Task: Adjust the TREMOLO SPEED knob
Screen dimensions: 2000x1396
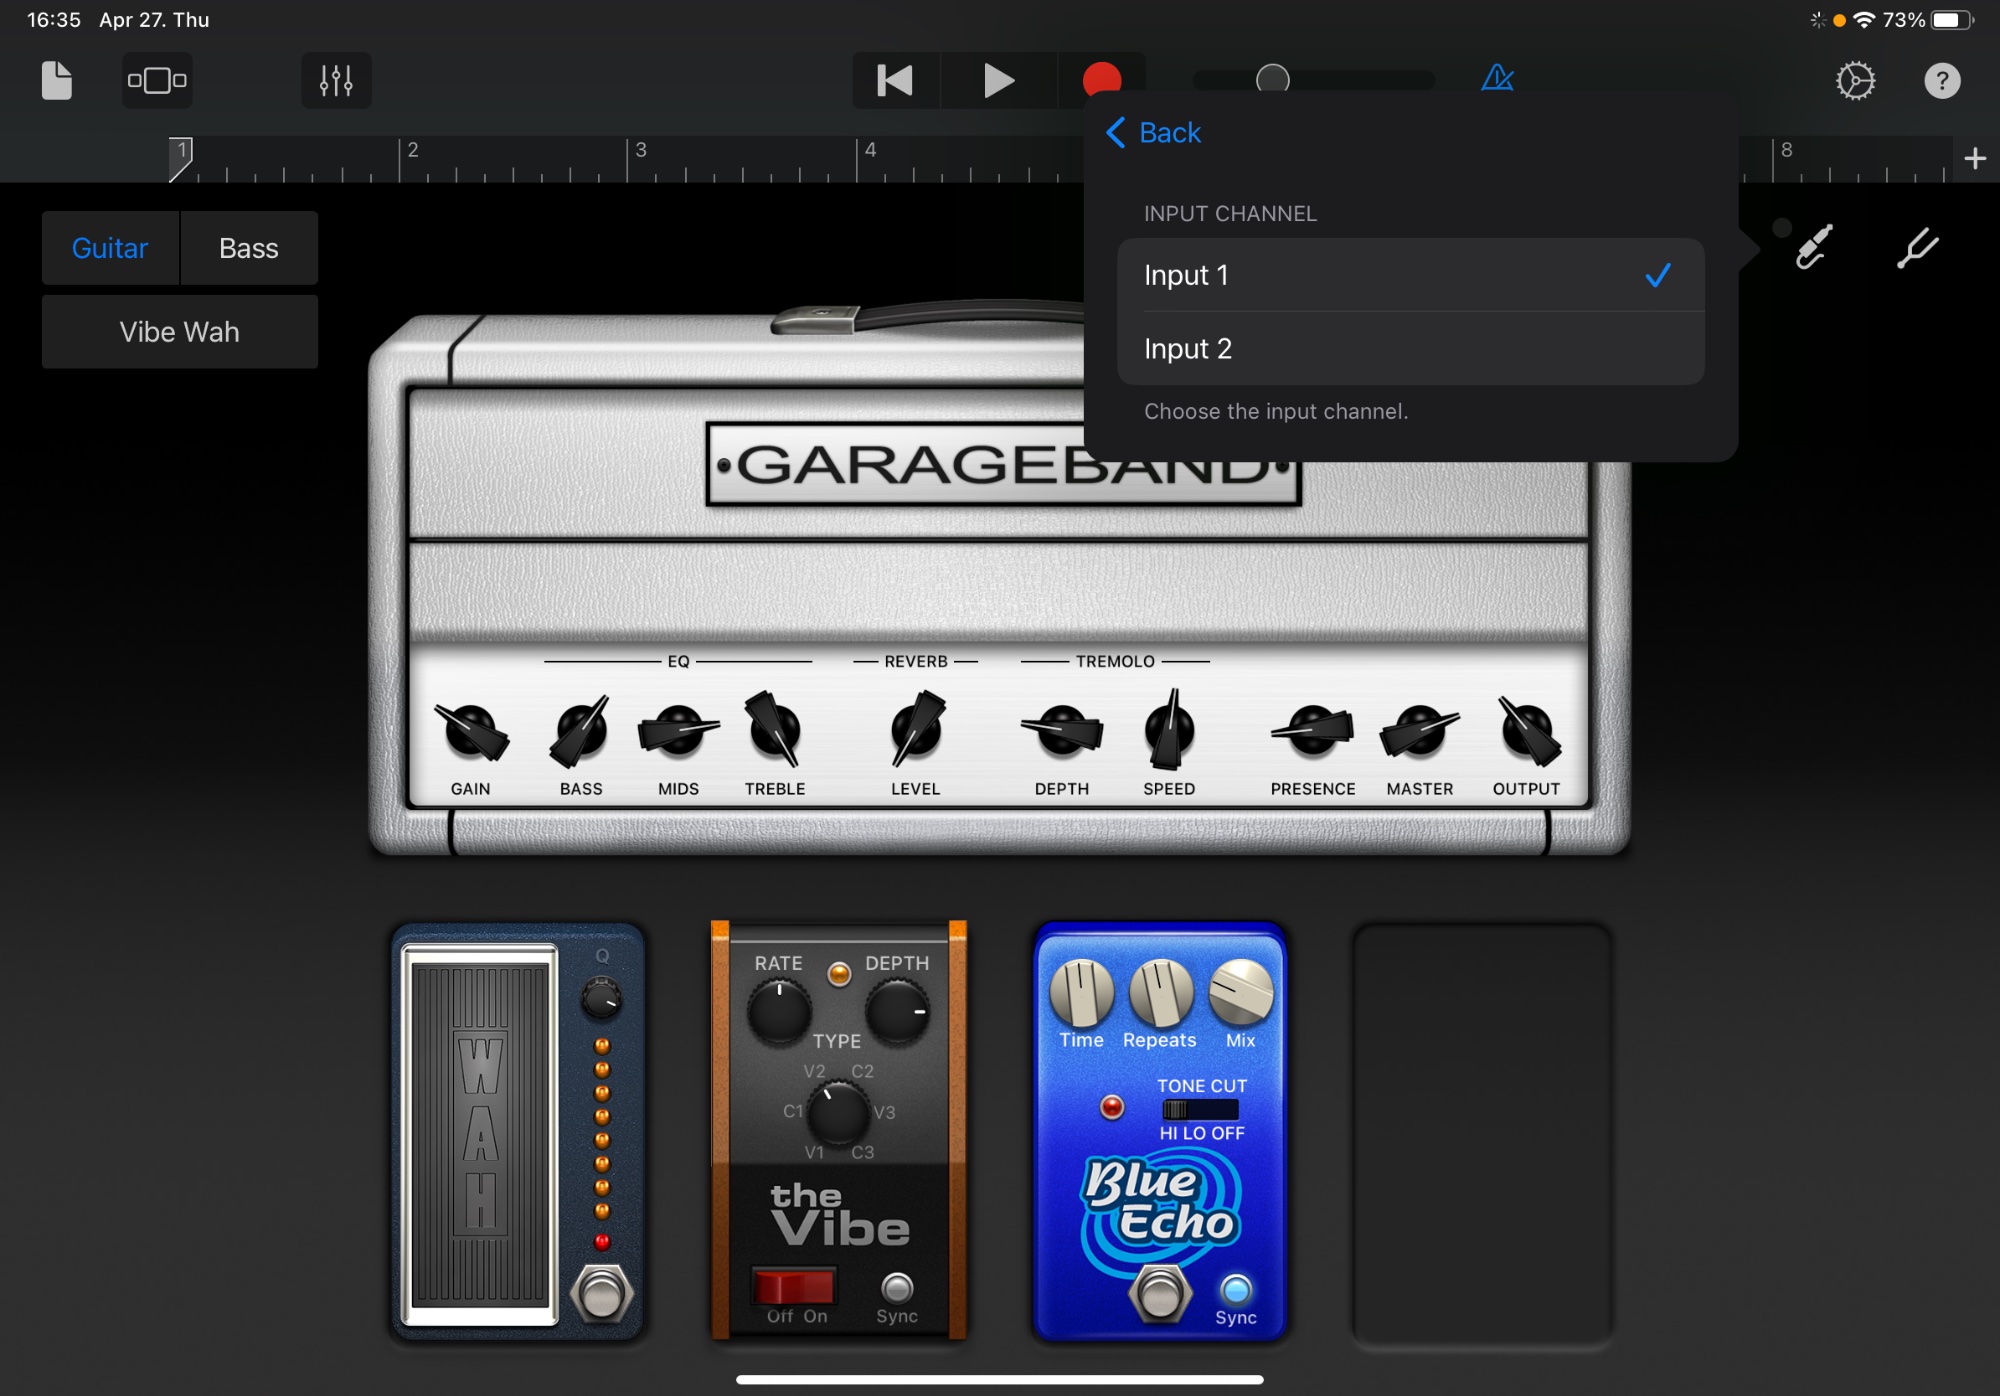Action: [x=1169, y=729]
